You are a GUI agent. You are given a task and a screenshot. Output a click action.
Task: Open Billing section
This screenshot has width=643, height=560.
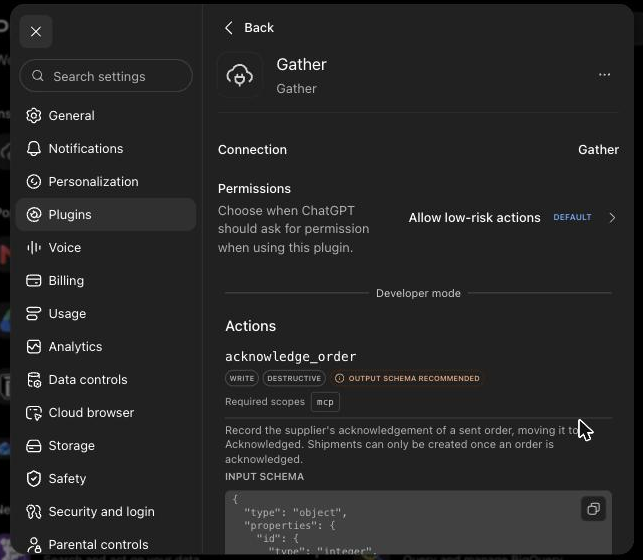pos(106,281)
